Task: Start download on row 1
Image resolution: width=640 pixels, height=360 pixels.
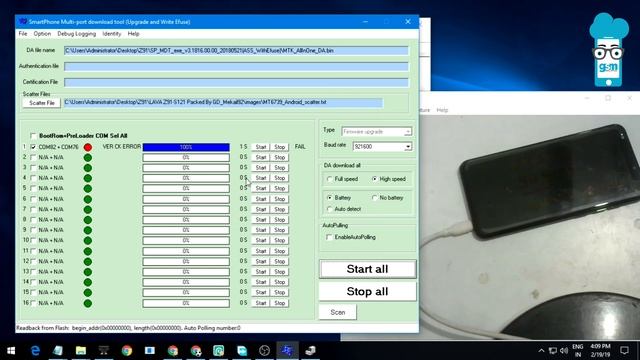Action: pos(261,147)
